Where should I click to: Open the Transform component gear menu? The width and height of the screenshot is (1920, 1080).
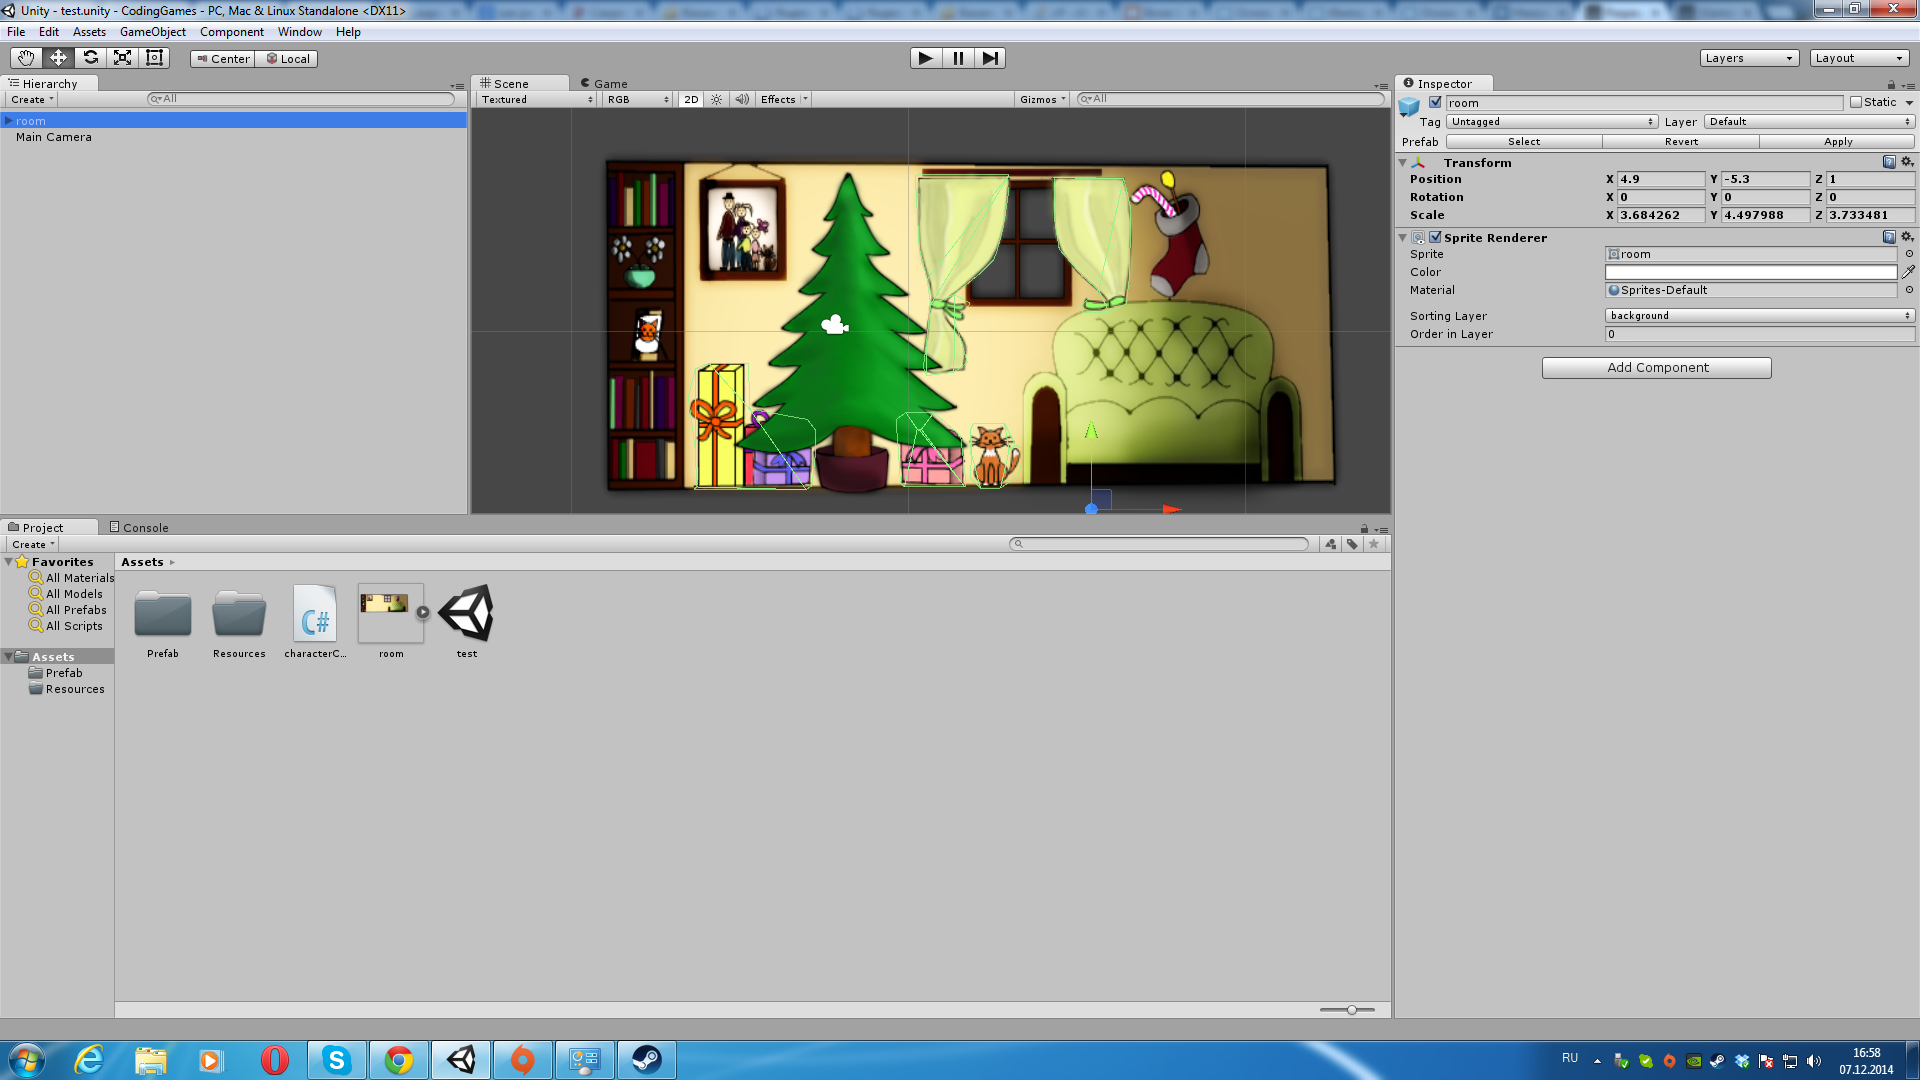pyautogui.click(x=1907, y=162)
